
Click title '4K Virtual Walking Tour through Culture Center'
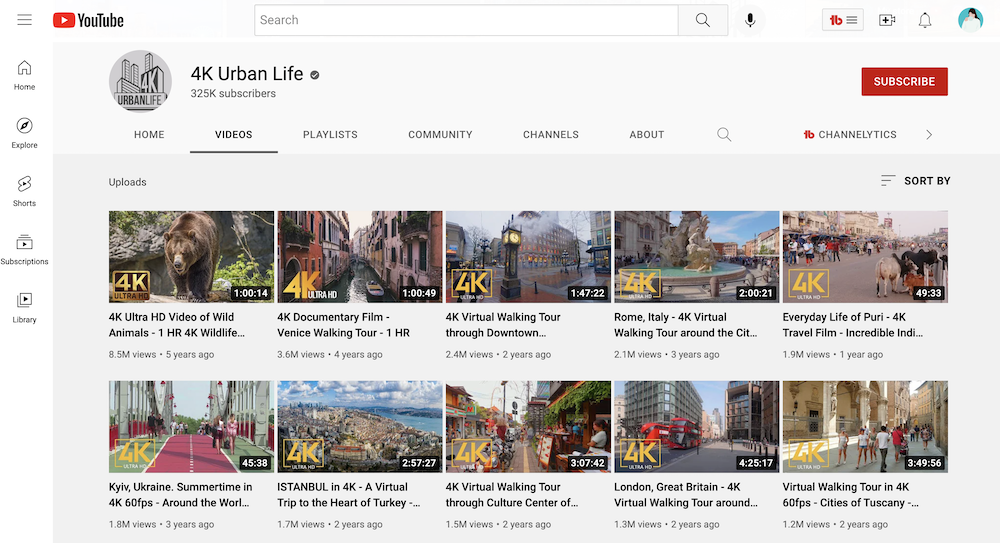pos(512,495)
